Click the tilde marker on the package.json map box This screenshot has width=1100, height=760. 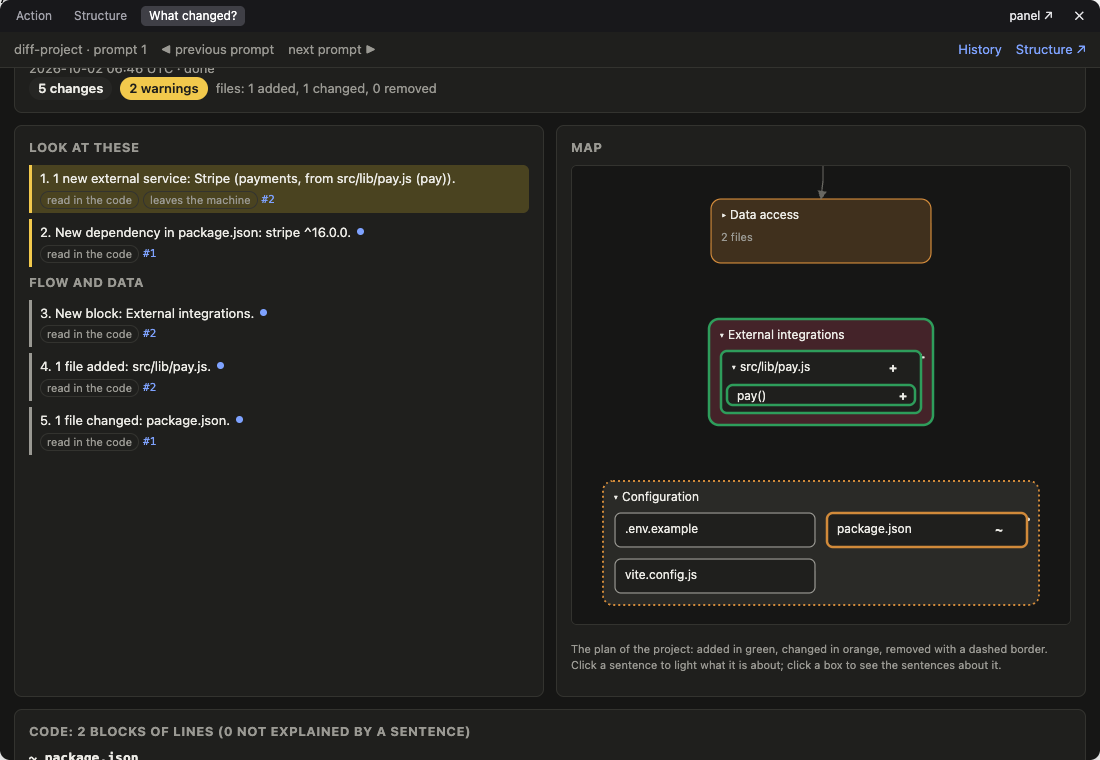click(x=999, y=530)
